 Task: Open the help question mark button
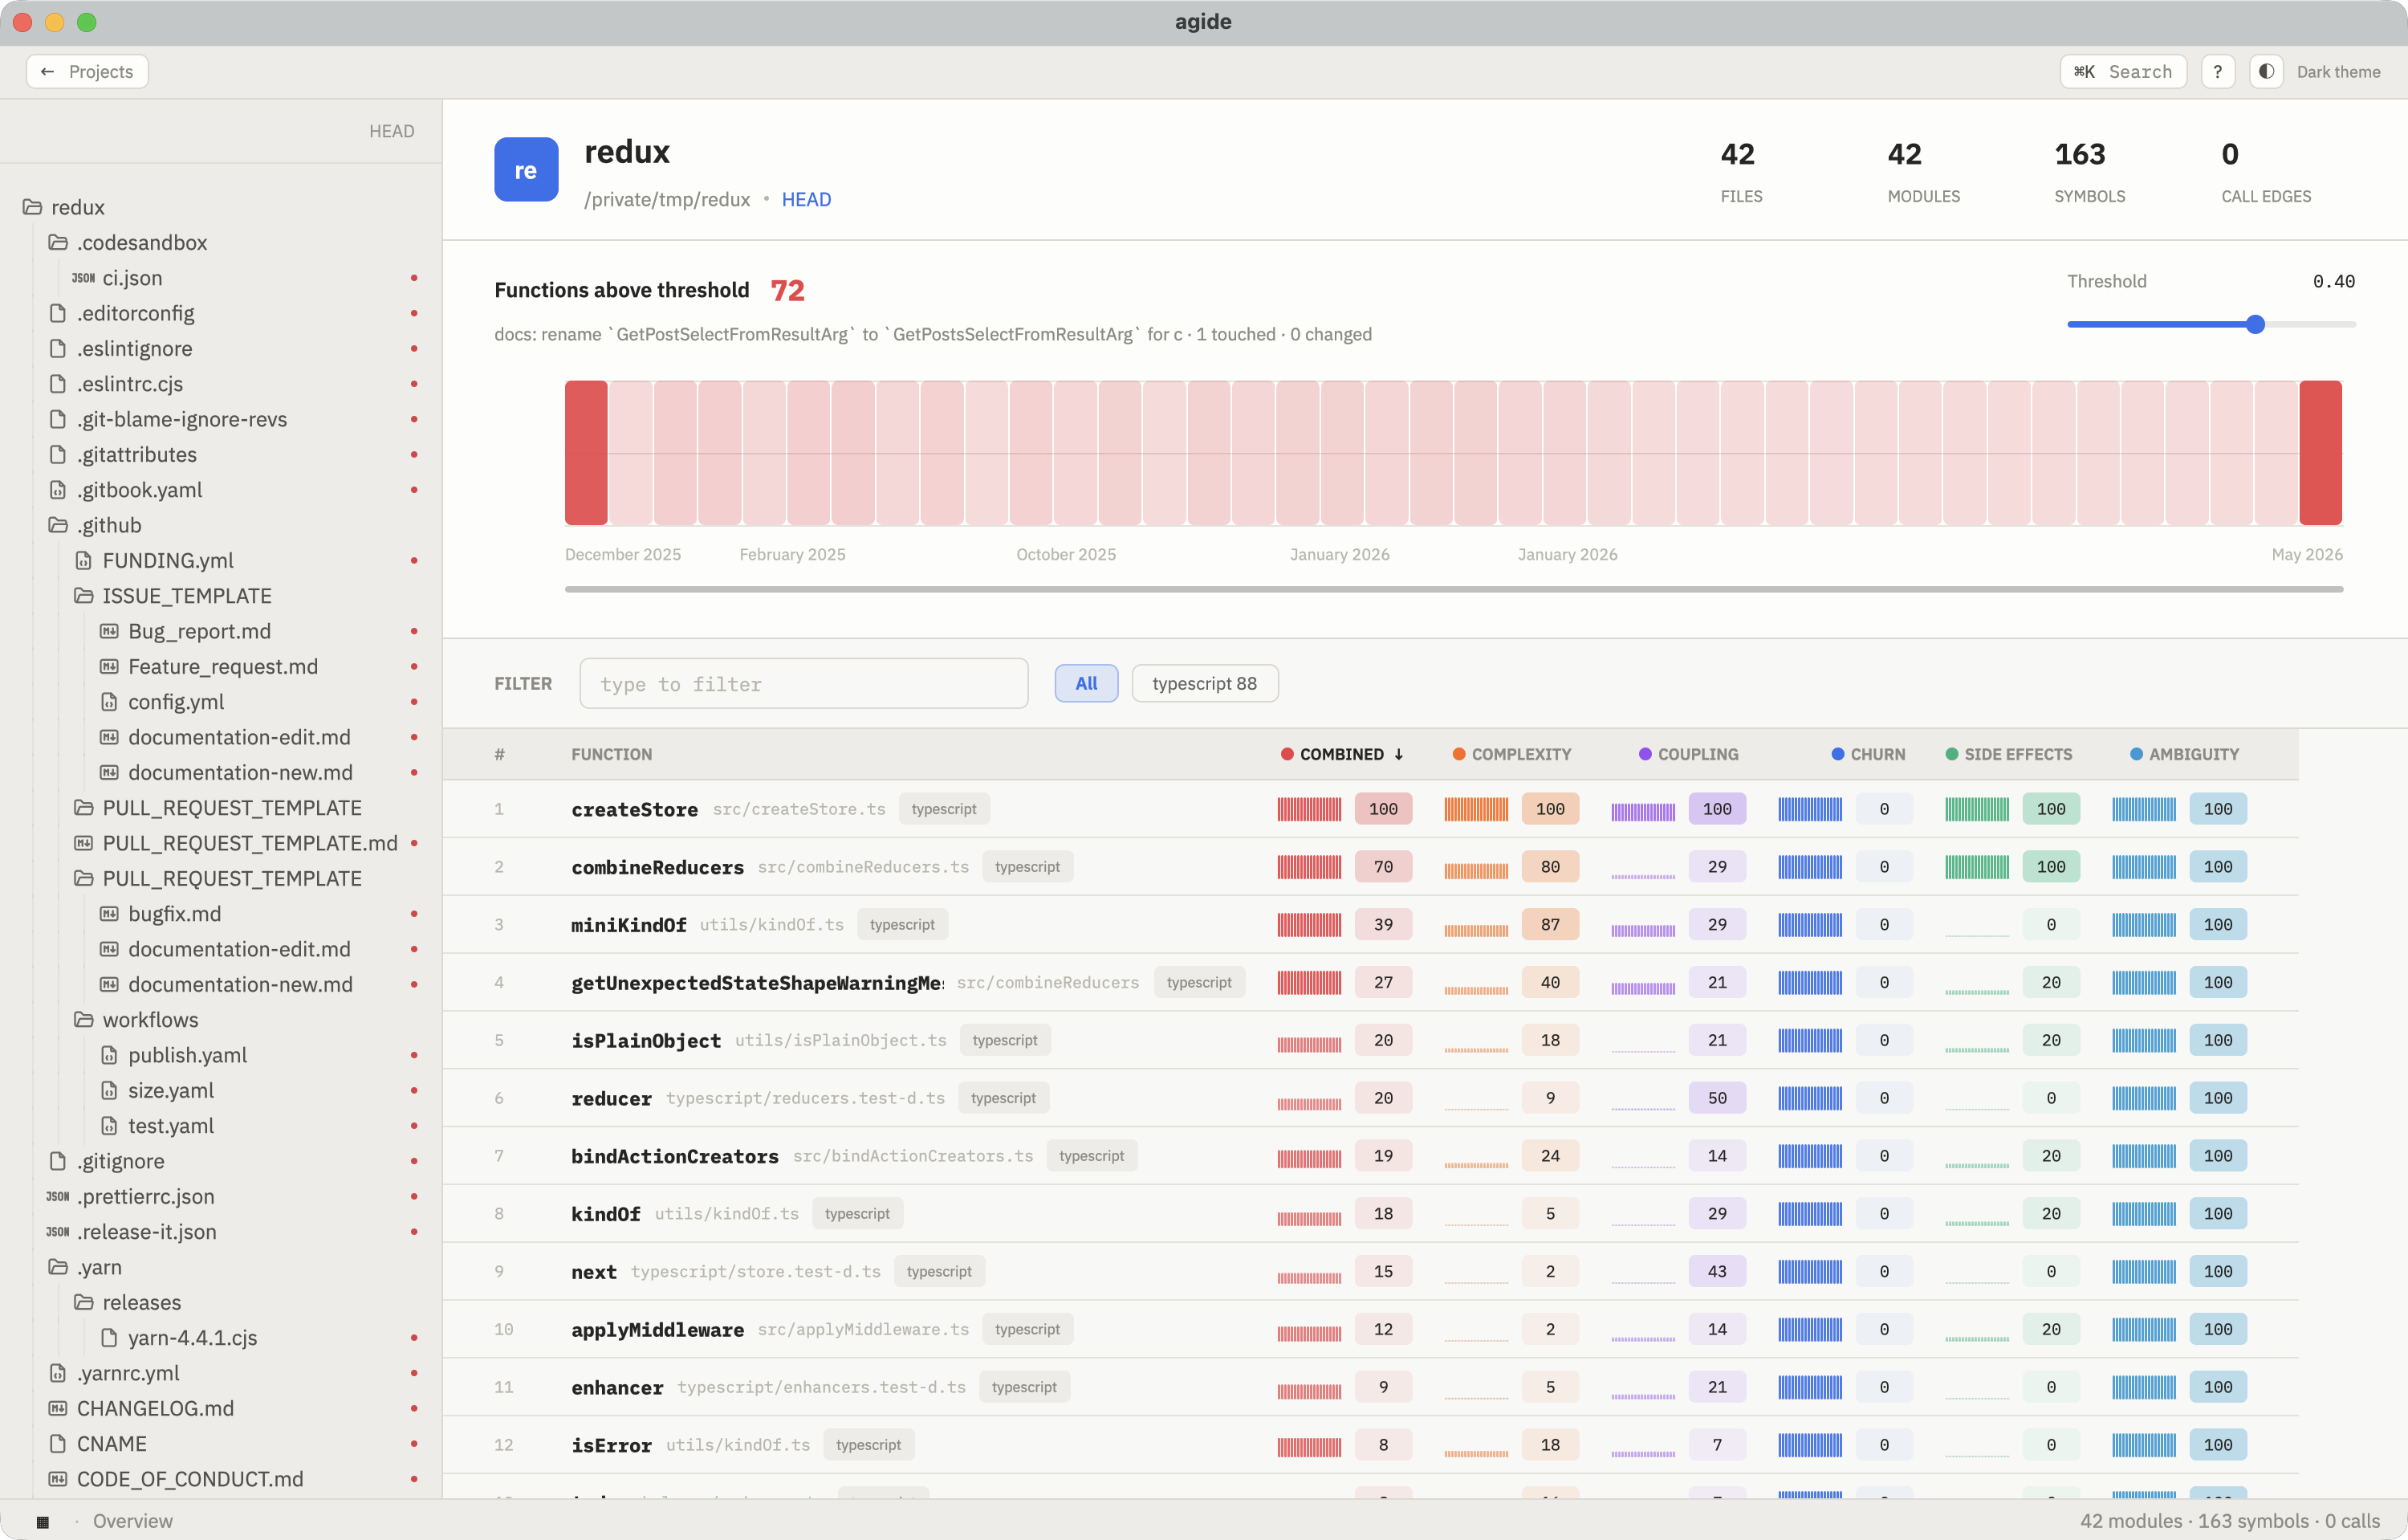pos(2218,71)
